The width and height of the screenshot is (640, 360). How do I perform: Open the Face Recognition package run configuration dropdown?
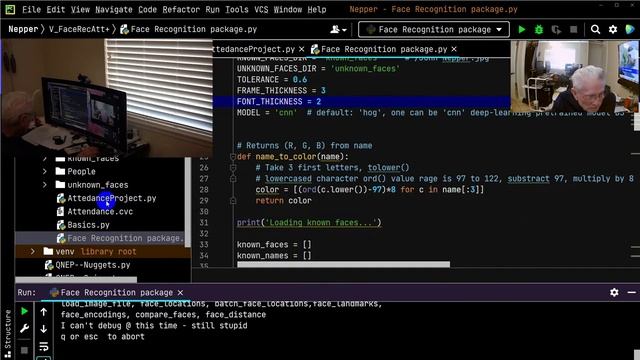434,29
